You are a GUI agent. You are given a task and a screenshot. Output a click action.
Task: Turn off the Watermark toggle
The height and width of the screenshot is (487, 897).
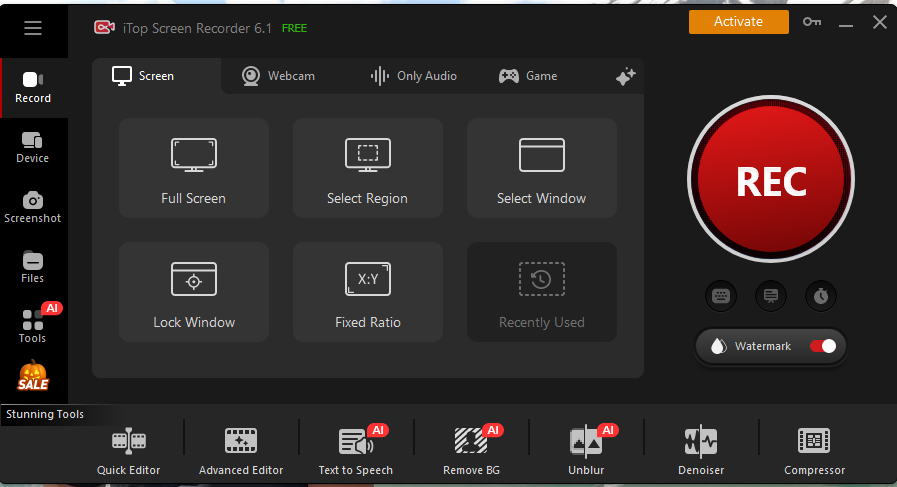point(822,346)
